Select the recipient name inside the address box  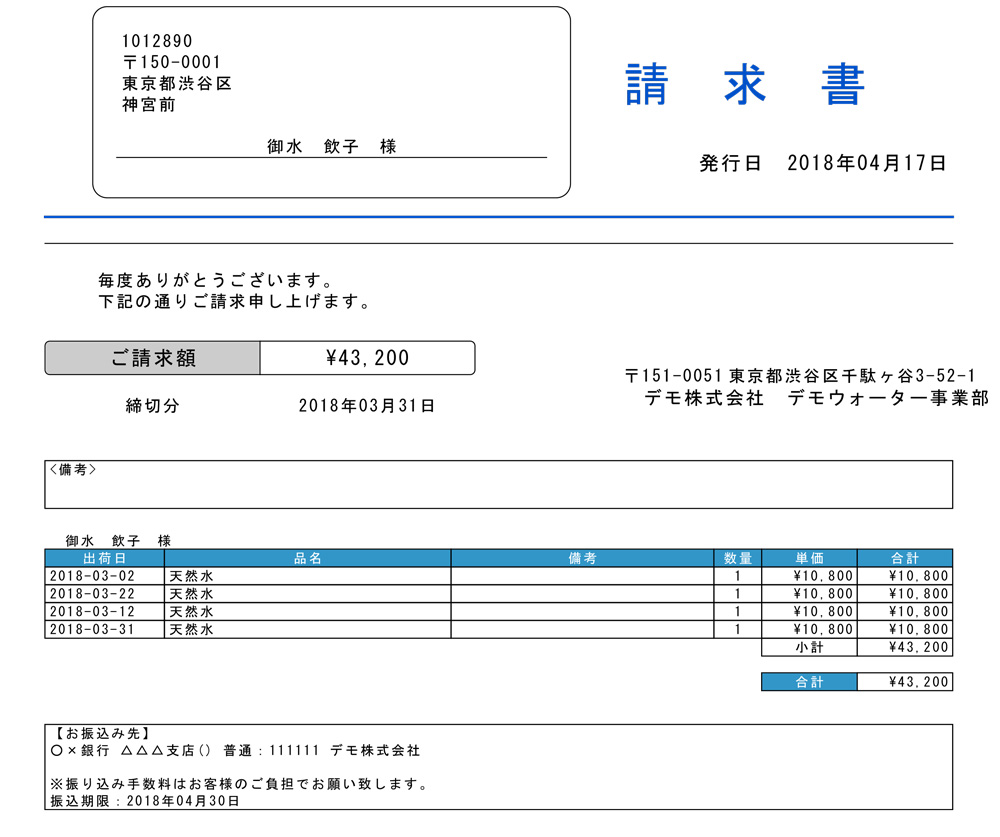[331, 147]
